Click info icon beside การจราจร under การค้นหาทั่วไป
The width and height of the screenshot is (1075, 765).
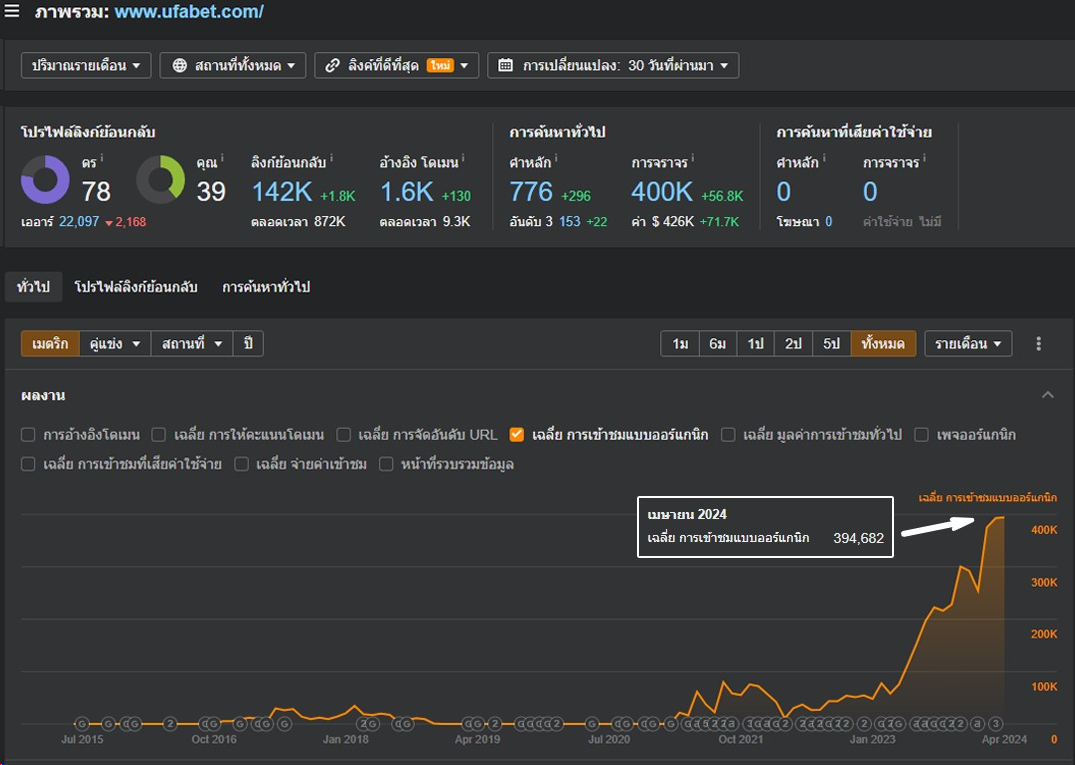coord(692,159)
